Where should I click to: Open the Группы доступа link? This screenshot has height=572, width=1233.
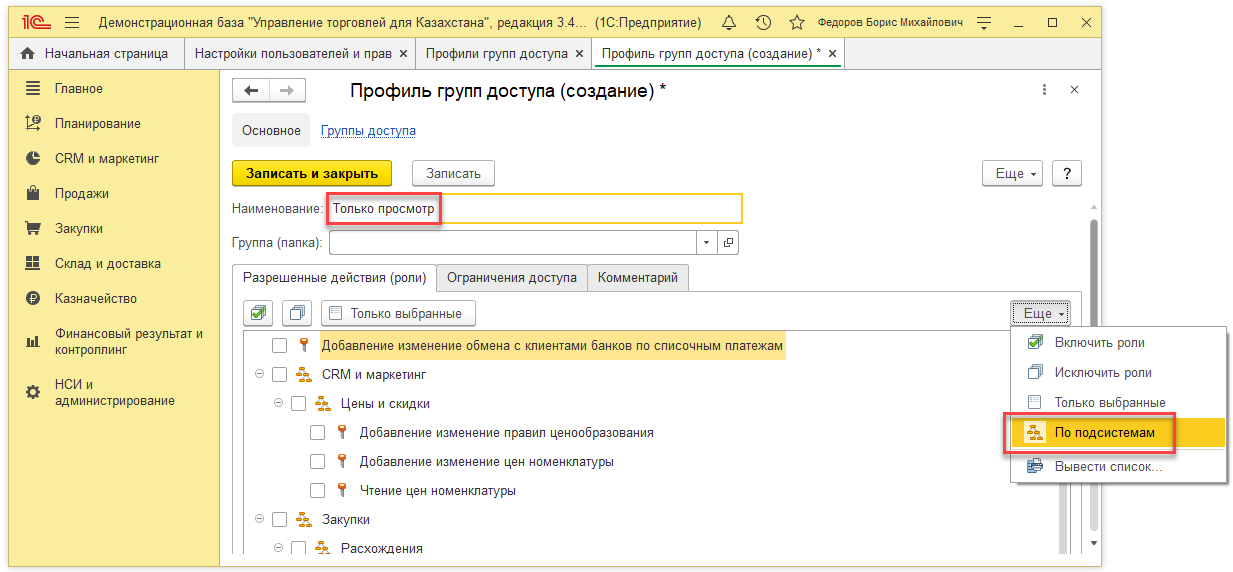pos(368,131)
